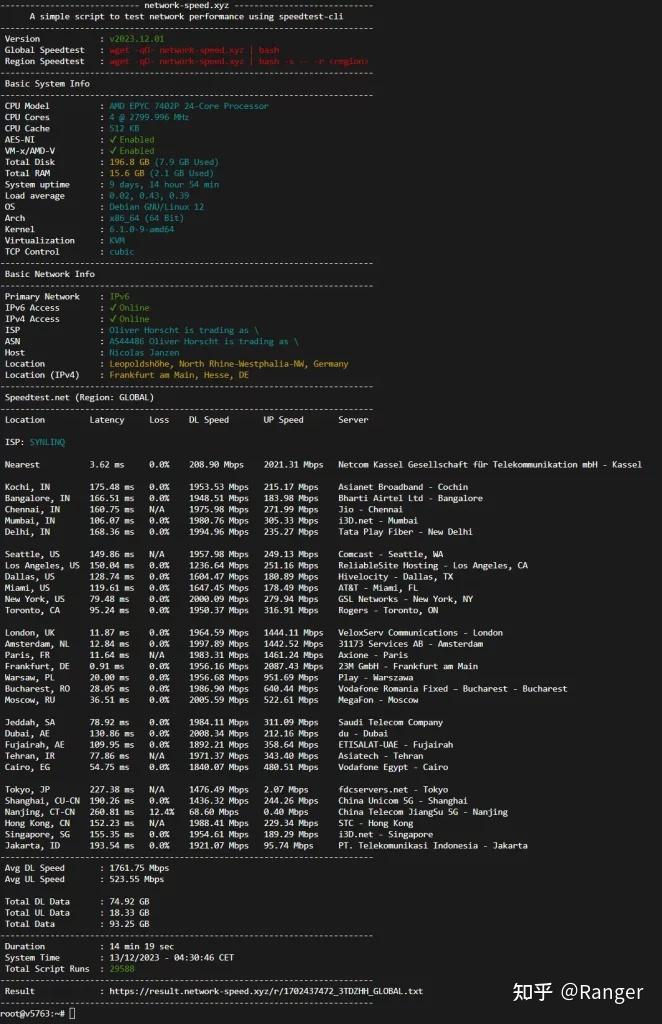Click the SYNLINQ ISP name
The height and width of the screenshot is (1024, 662).
[x=47, y=442]
